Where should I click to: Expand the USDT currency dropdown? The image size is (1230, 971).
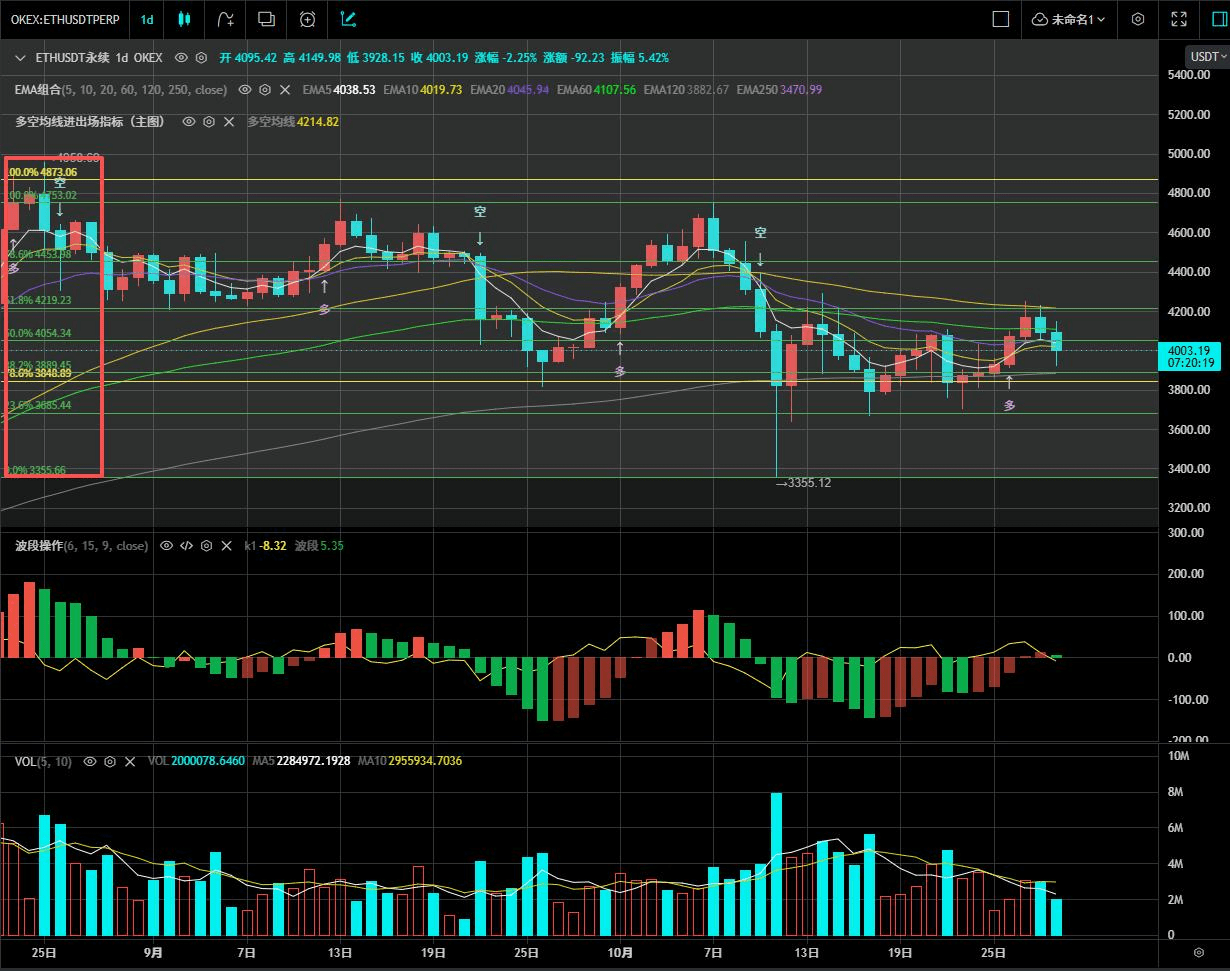point(1207,57)
